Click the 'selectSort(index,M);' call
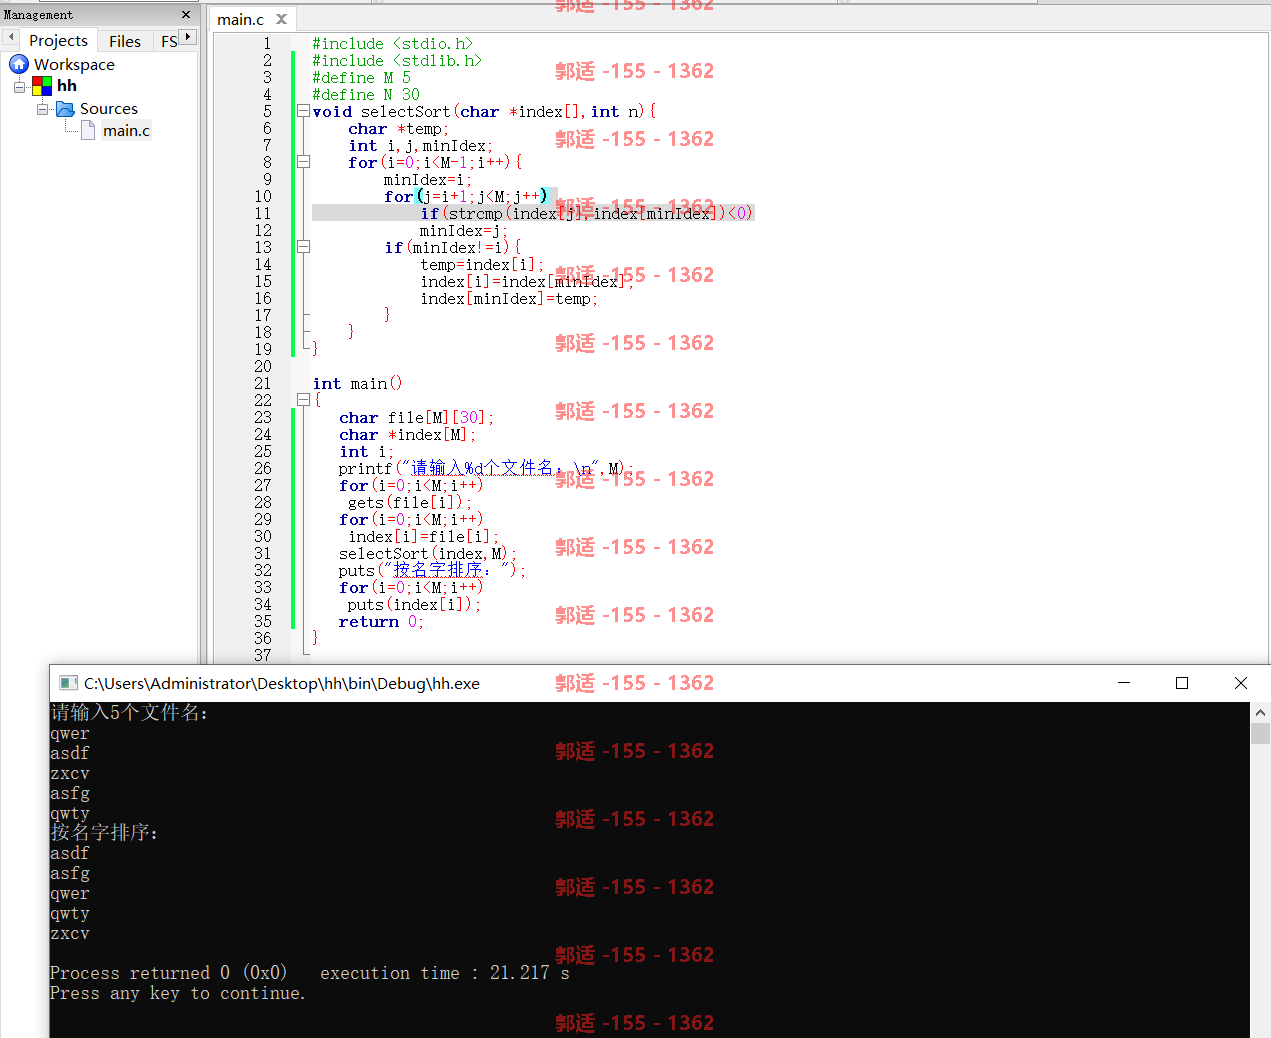 pos(428,553)
